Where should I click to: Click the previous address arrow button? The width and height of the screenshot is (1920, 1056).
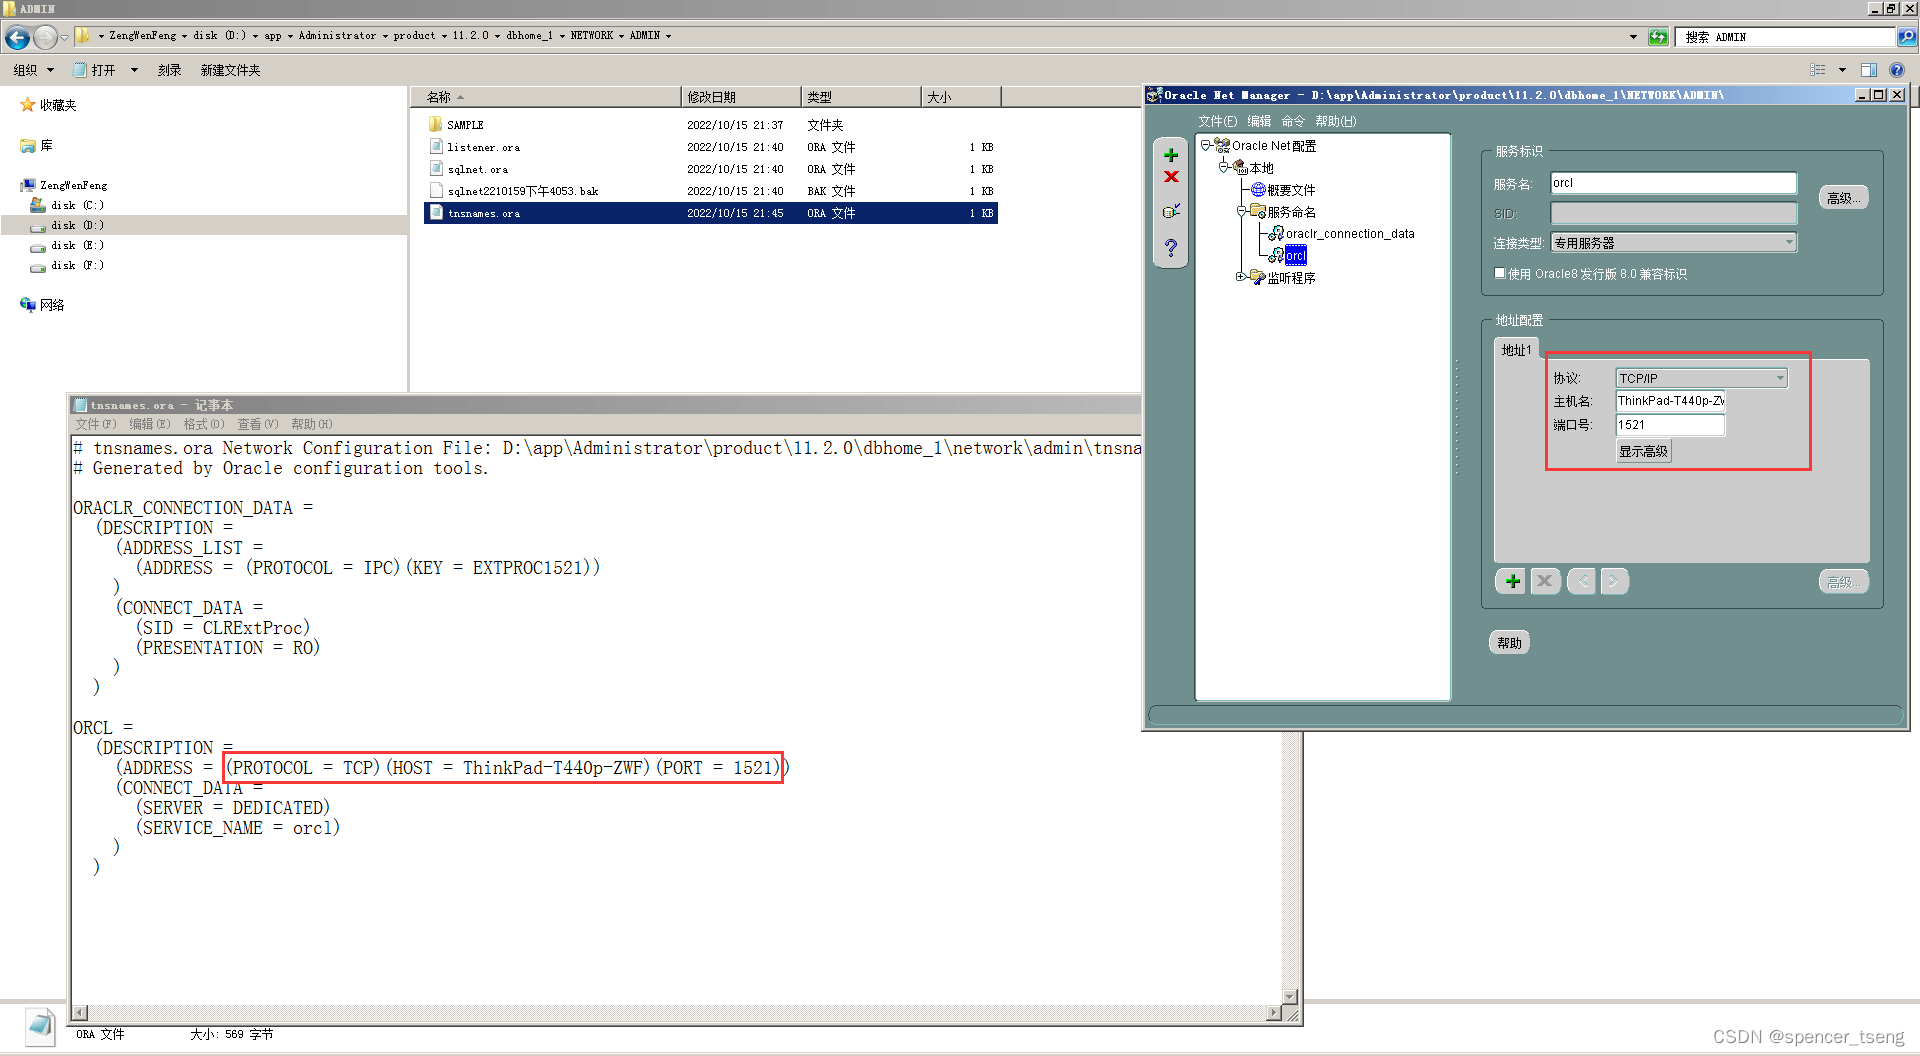click(1581, 581)
